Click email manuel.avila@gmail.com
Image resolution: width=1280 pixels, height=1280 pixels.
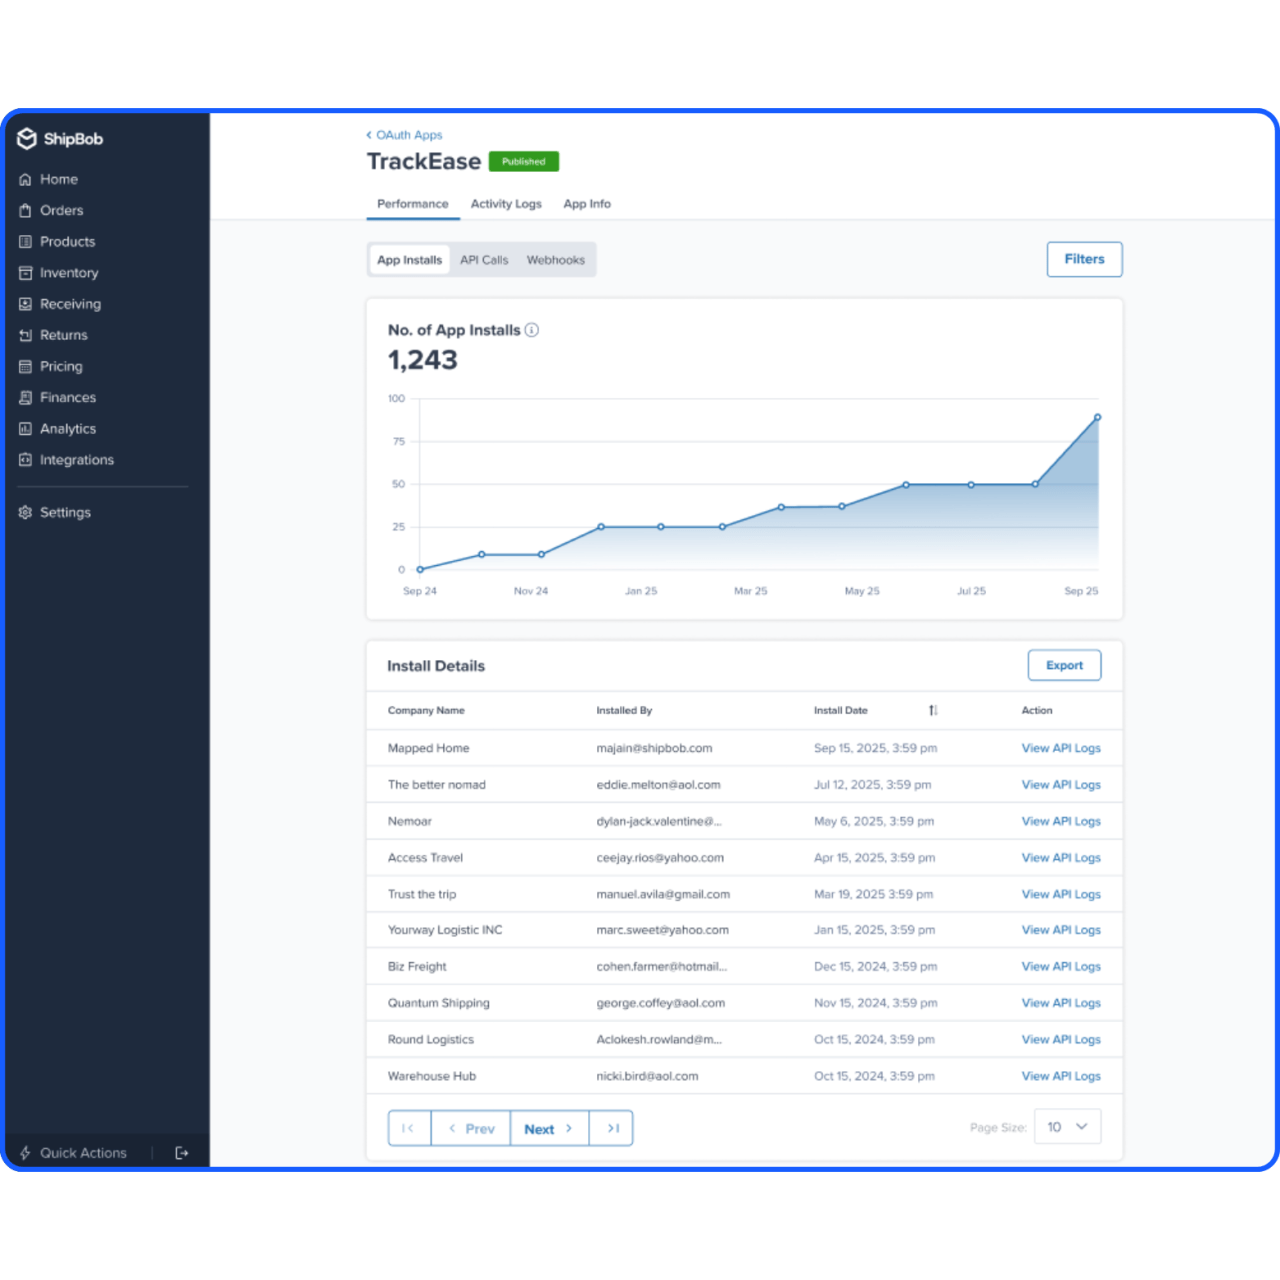663,894
